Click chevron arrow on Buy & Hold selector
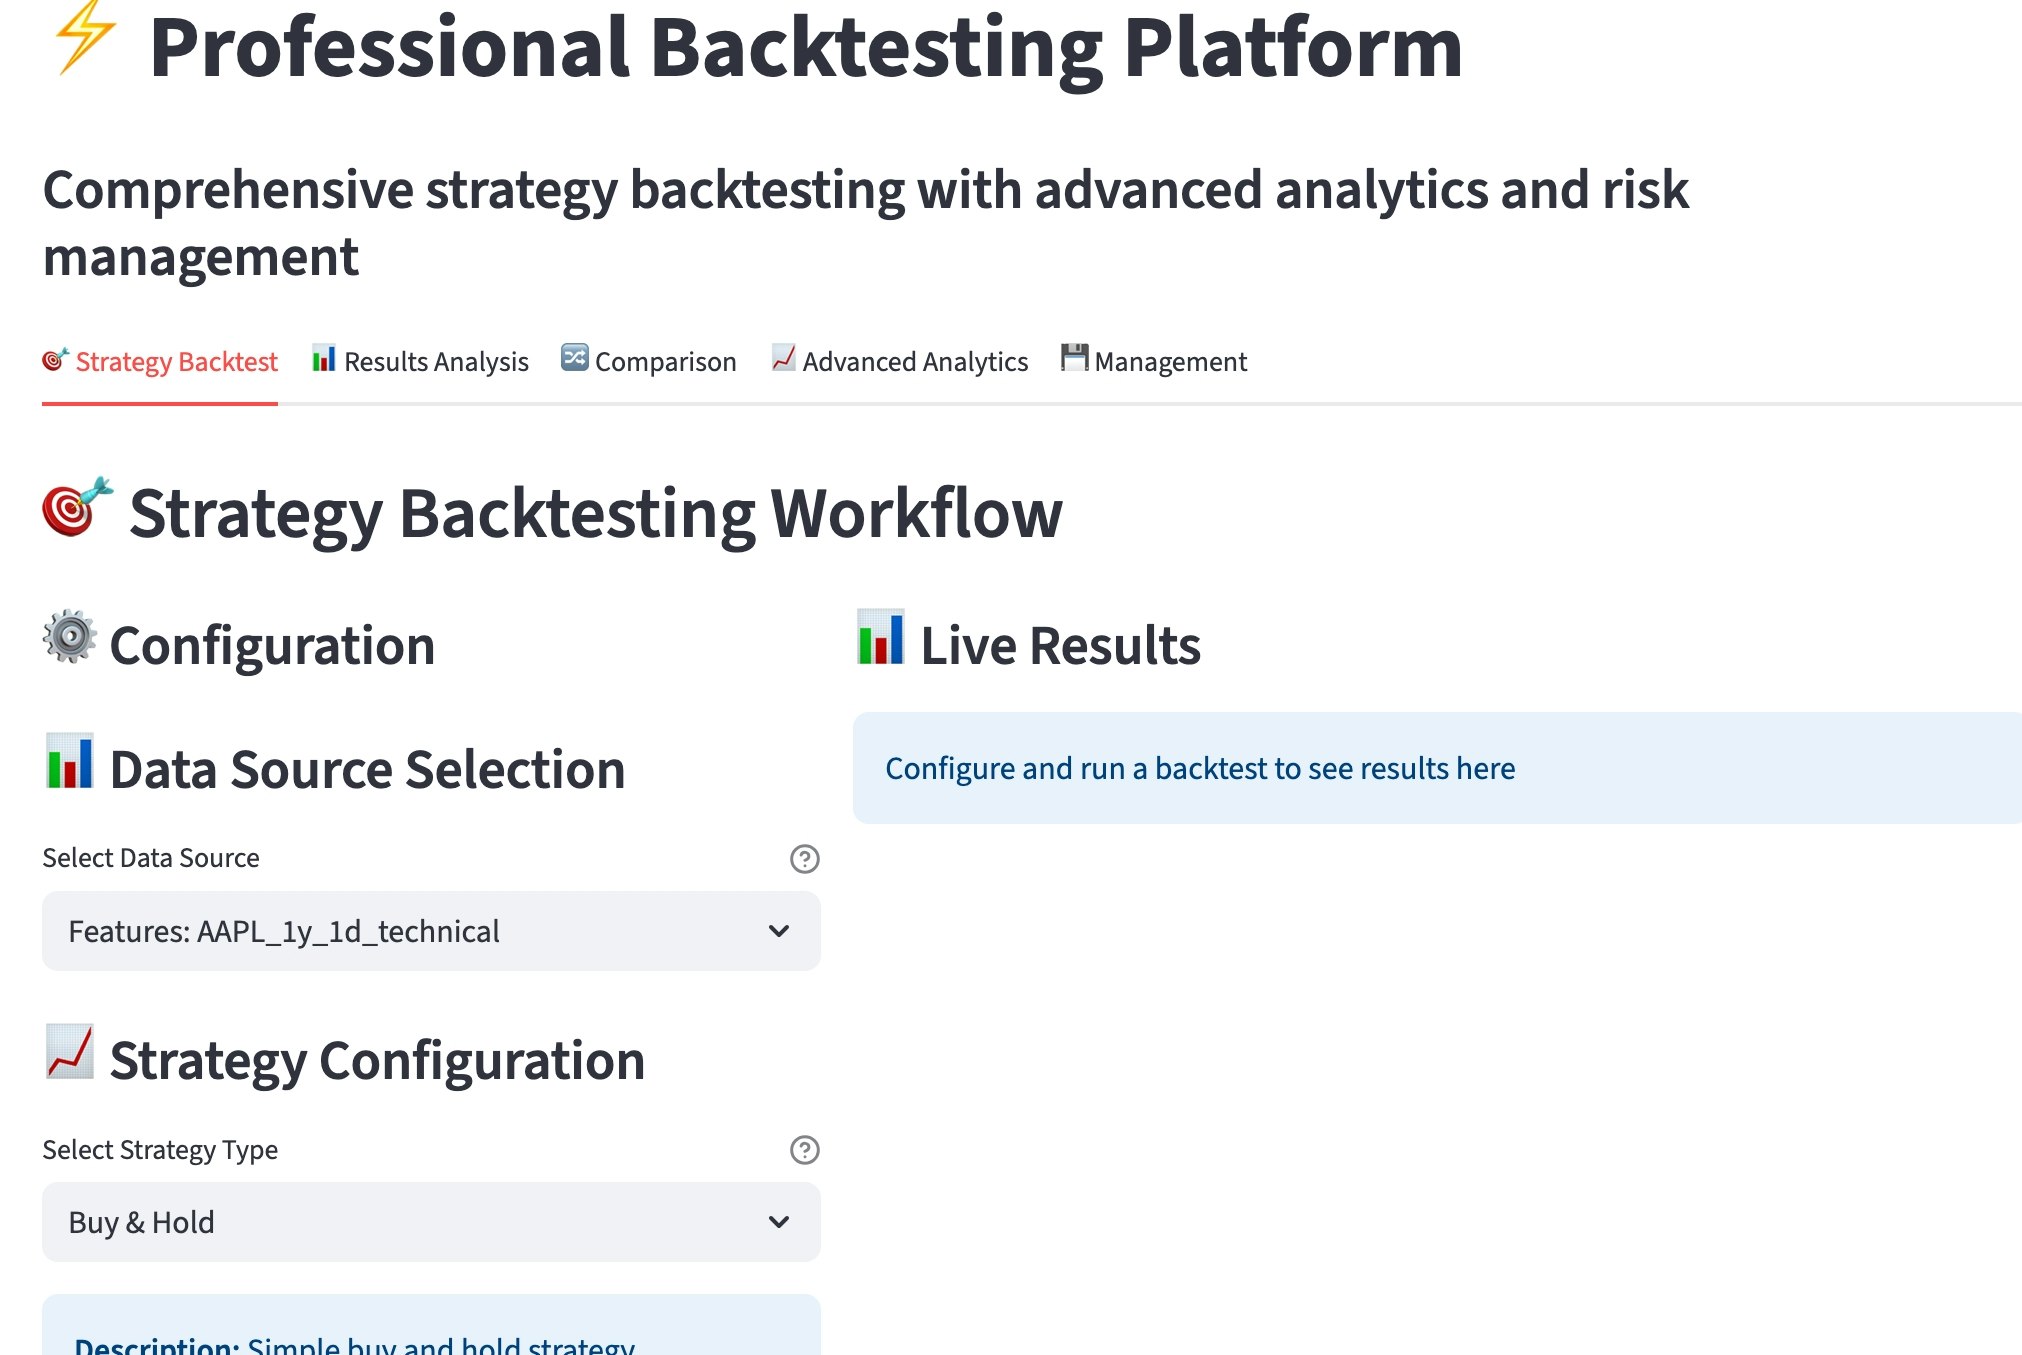This screenshot has width=2022, height=1355. coord(779,1222)
